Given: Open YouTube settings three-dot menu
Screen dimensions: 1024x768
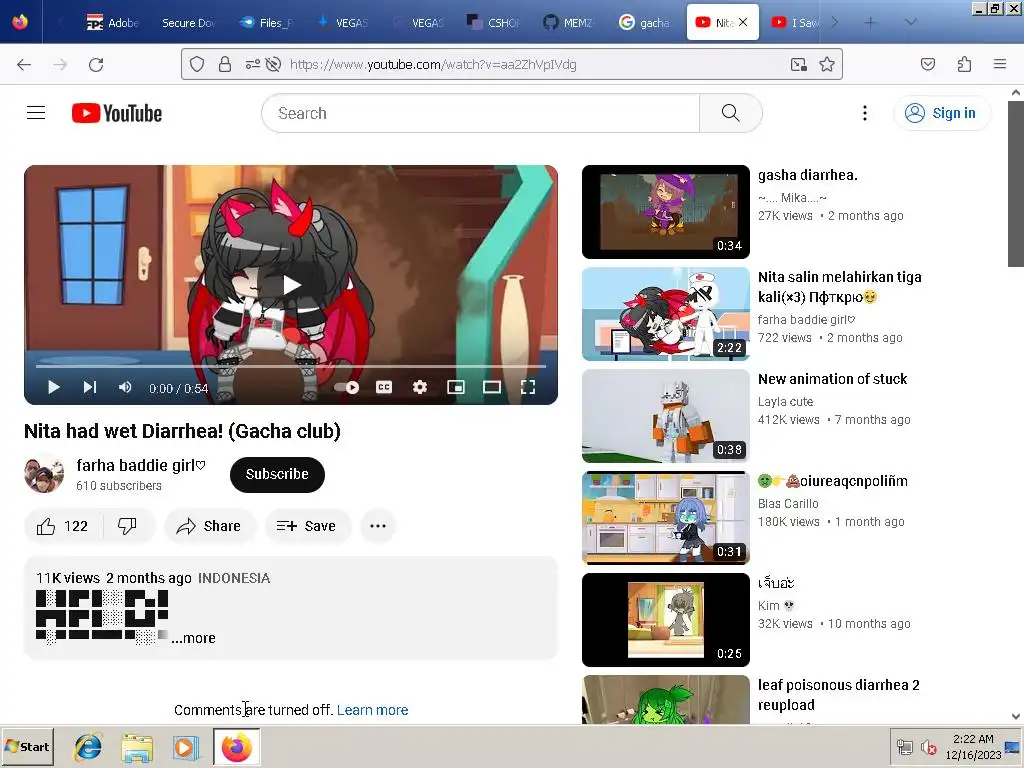Looking at the screenshot, I should (x=865, y=113).
